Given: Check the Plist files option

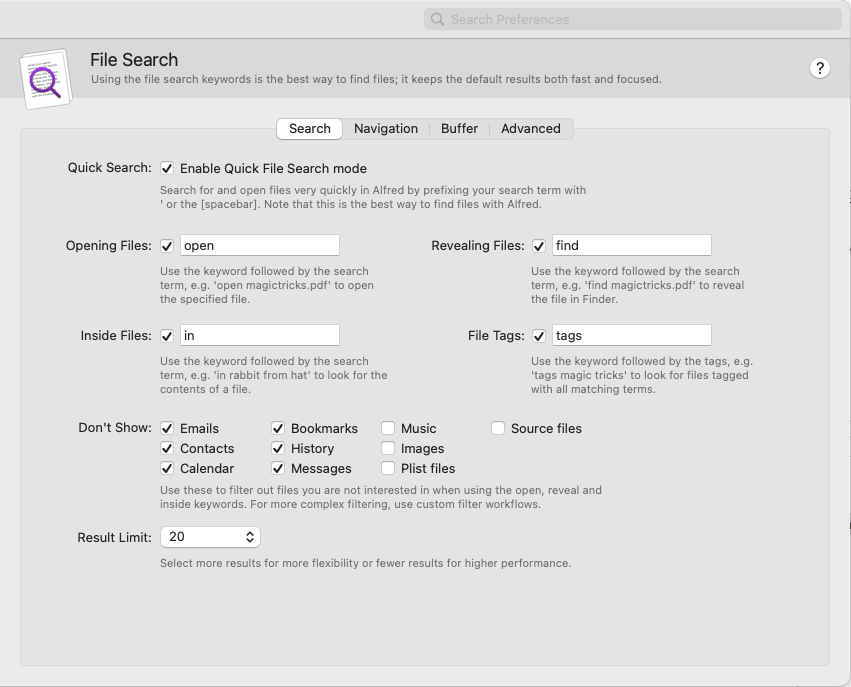Looking at the screenshot, I should (388, 468).
